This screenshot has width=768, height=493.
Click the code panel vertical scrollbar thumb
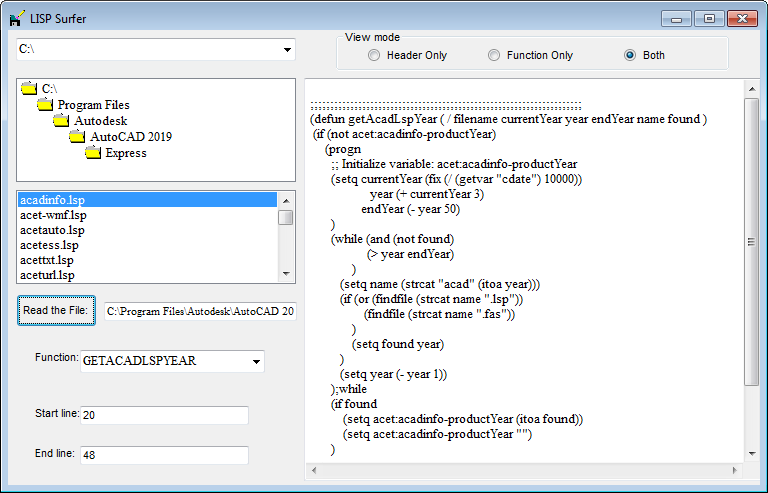pyautogui.click(x=751, y=242)
